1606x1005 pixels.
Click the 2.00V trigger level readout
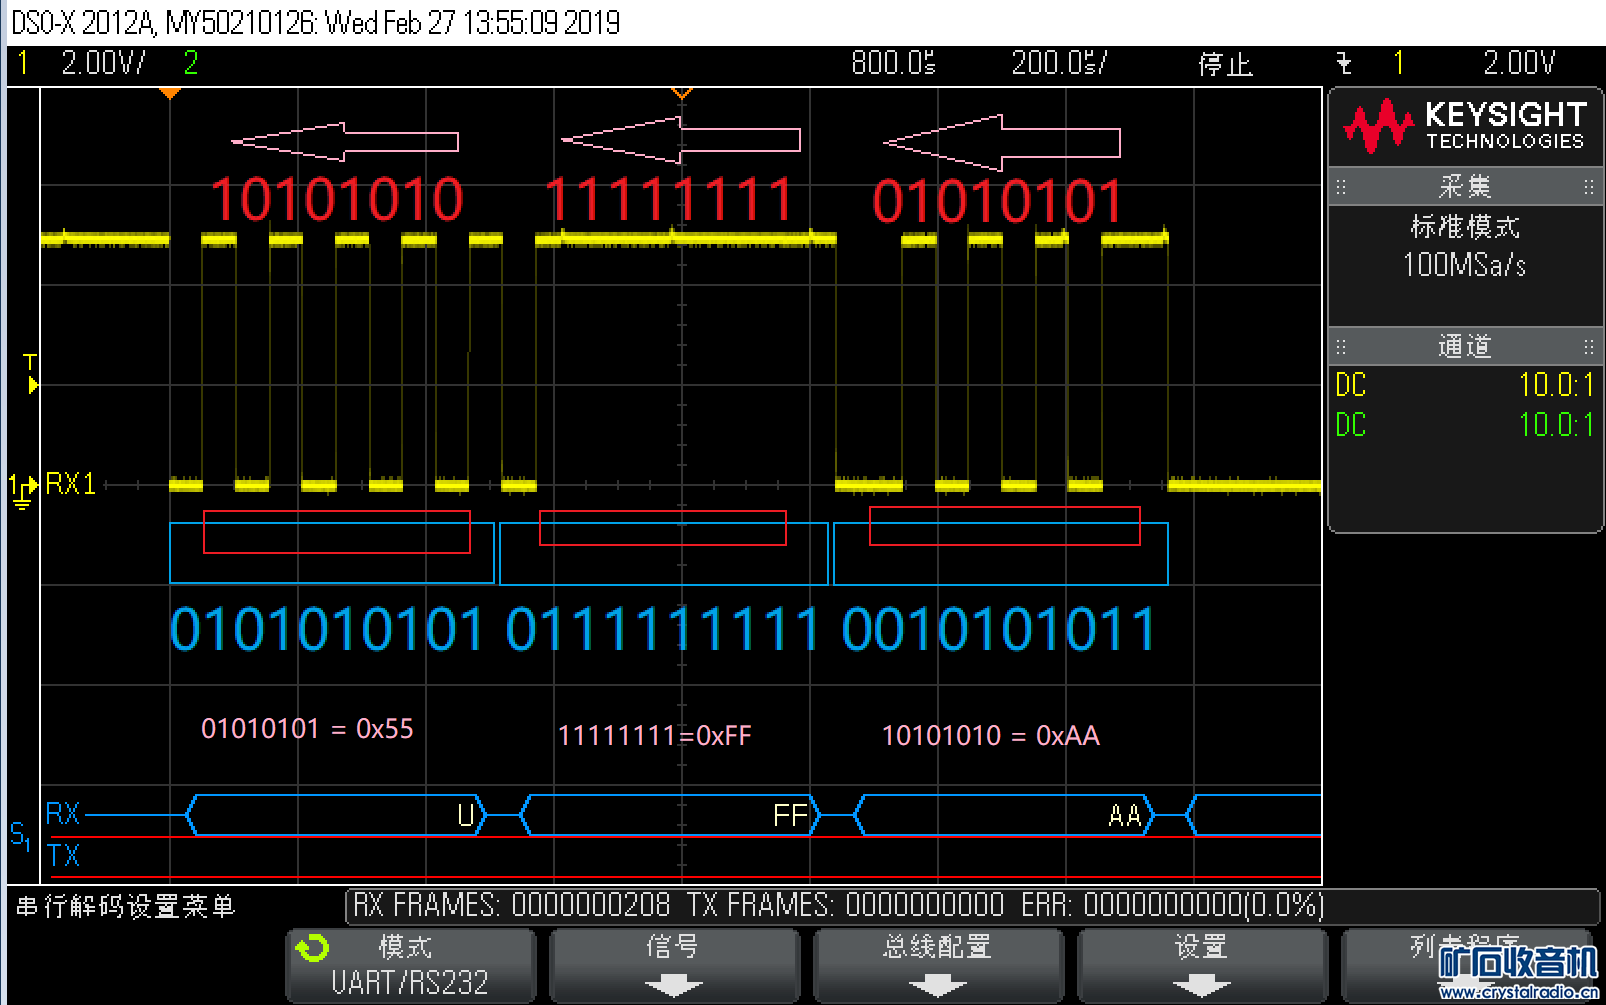(x=1518, y=63)
